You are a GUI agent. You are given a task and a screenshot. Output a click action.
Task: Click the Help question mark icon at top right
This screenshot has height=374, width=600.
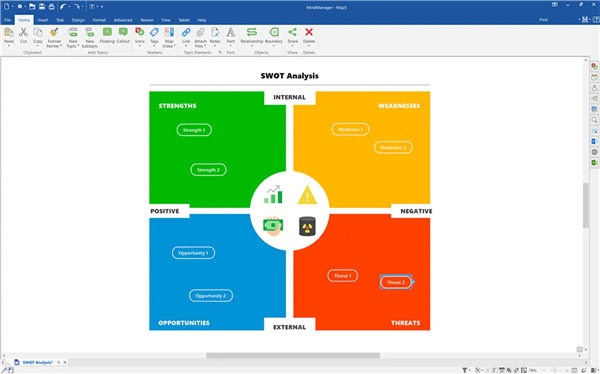(596, 20)
